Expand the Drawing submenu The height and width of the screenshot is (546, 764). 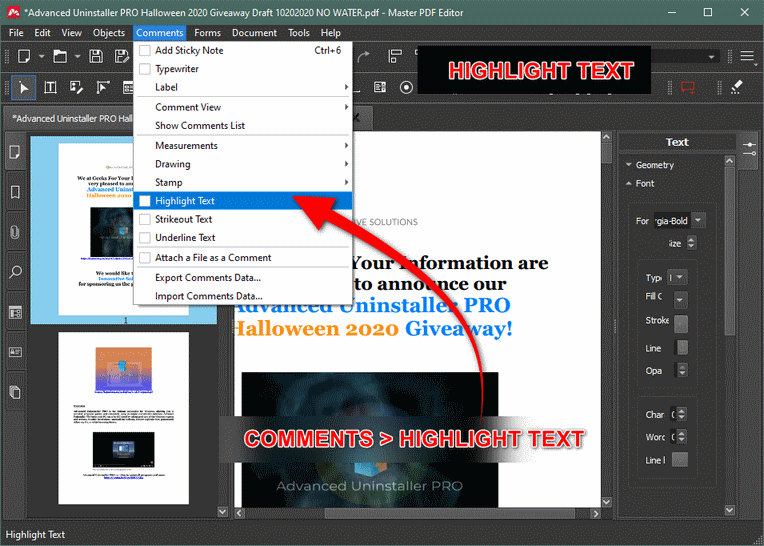point(243,164)
